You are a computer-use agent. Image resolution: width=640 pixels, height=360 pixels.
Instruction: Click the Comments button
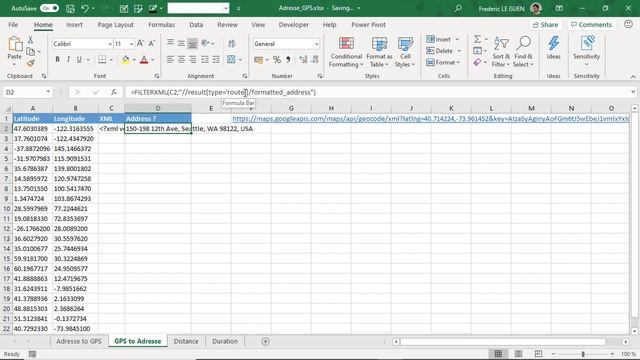coord(591,24)
